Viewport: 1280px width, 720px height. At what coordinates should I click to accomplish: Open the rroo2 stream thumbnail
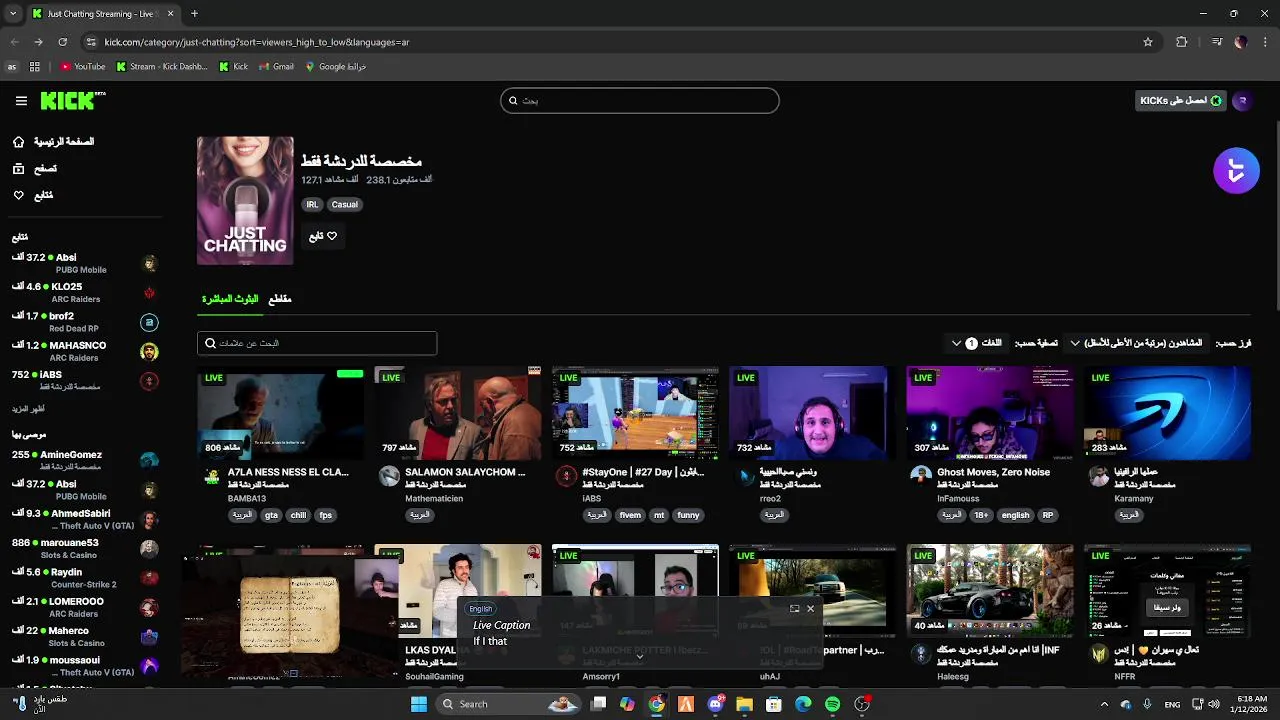813,412
